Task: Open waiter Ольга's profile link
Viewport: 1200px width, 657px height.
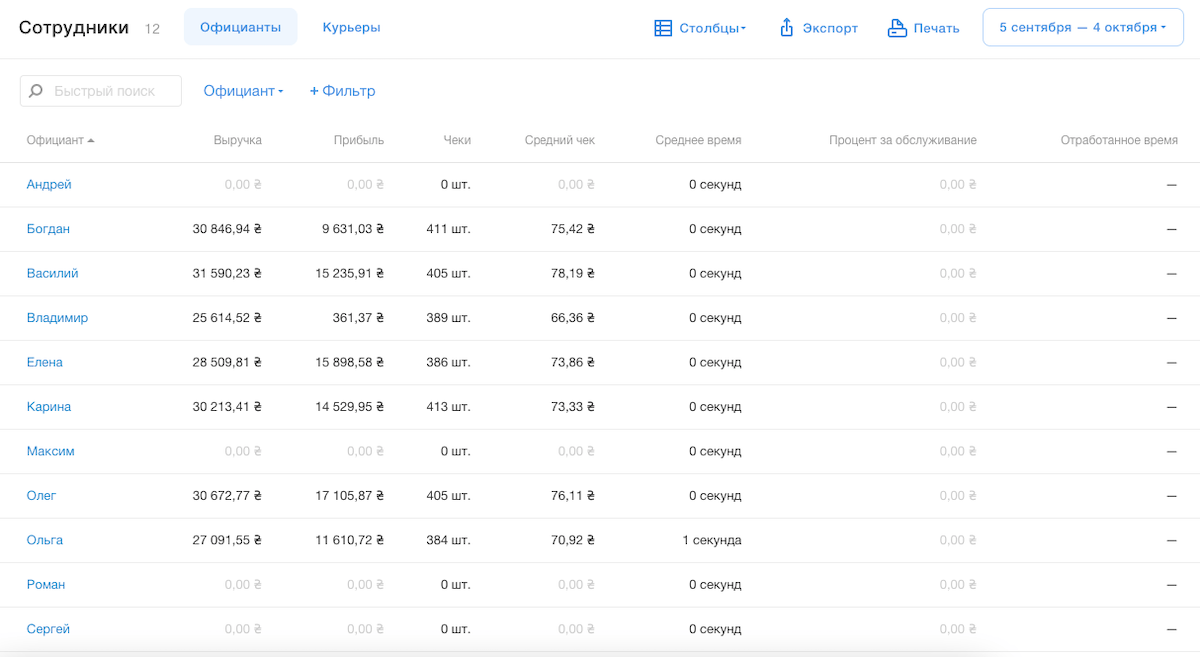Action: pyautogui.click(x=45, y=540)
